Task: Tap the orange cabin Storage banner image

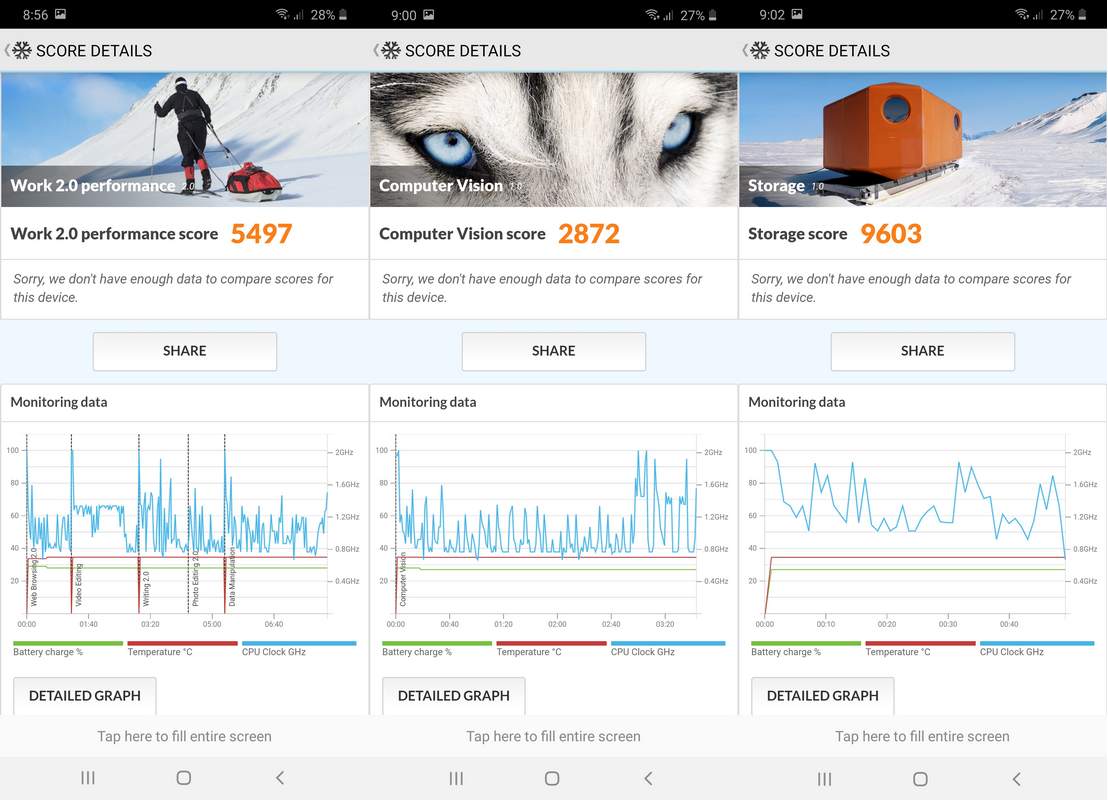Action: click(x=923, y=139)
